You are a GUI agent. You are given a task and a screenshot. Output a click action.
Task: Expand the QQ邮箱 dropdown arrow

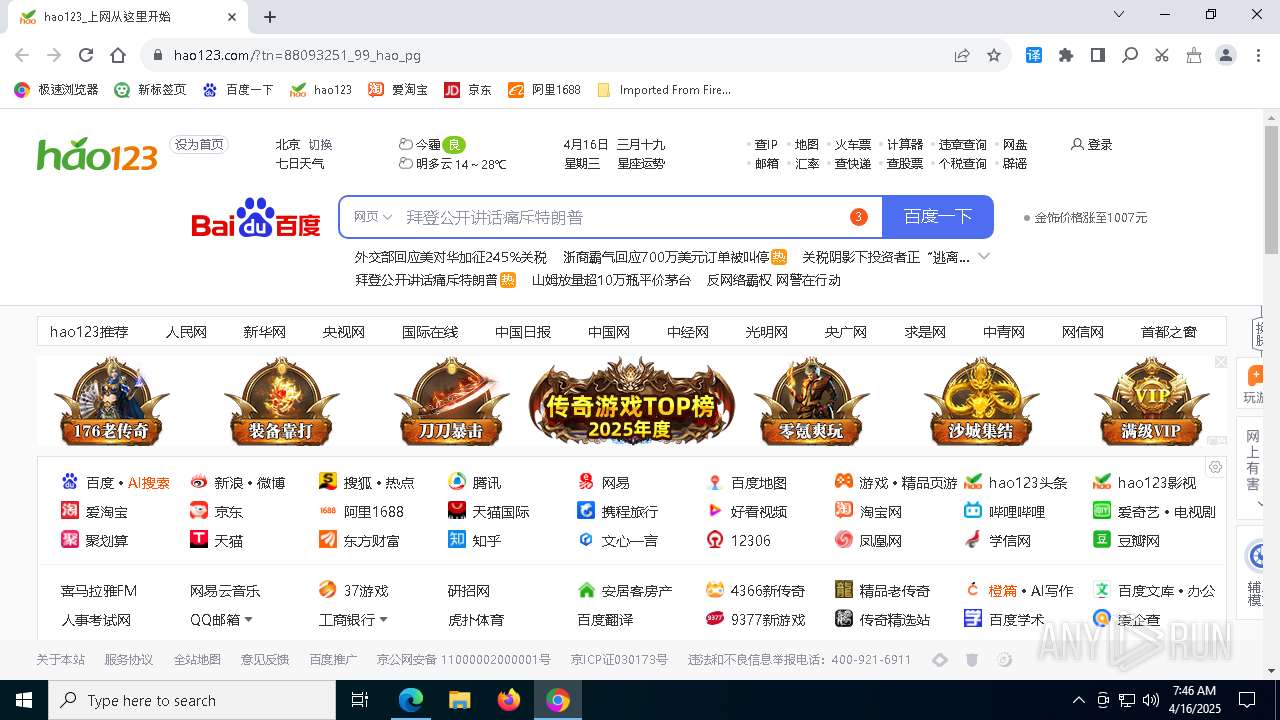248,620
